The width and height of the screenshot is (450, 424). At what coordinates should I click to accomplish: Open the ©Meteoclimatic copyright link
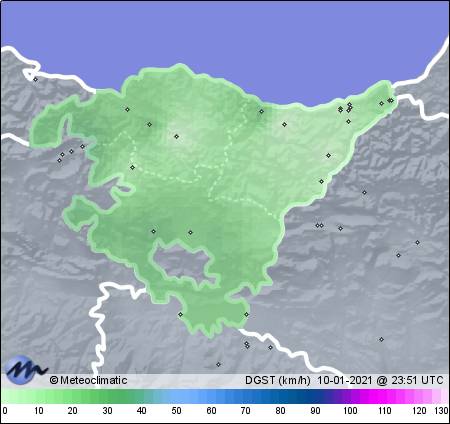(88, 380)
